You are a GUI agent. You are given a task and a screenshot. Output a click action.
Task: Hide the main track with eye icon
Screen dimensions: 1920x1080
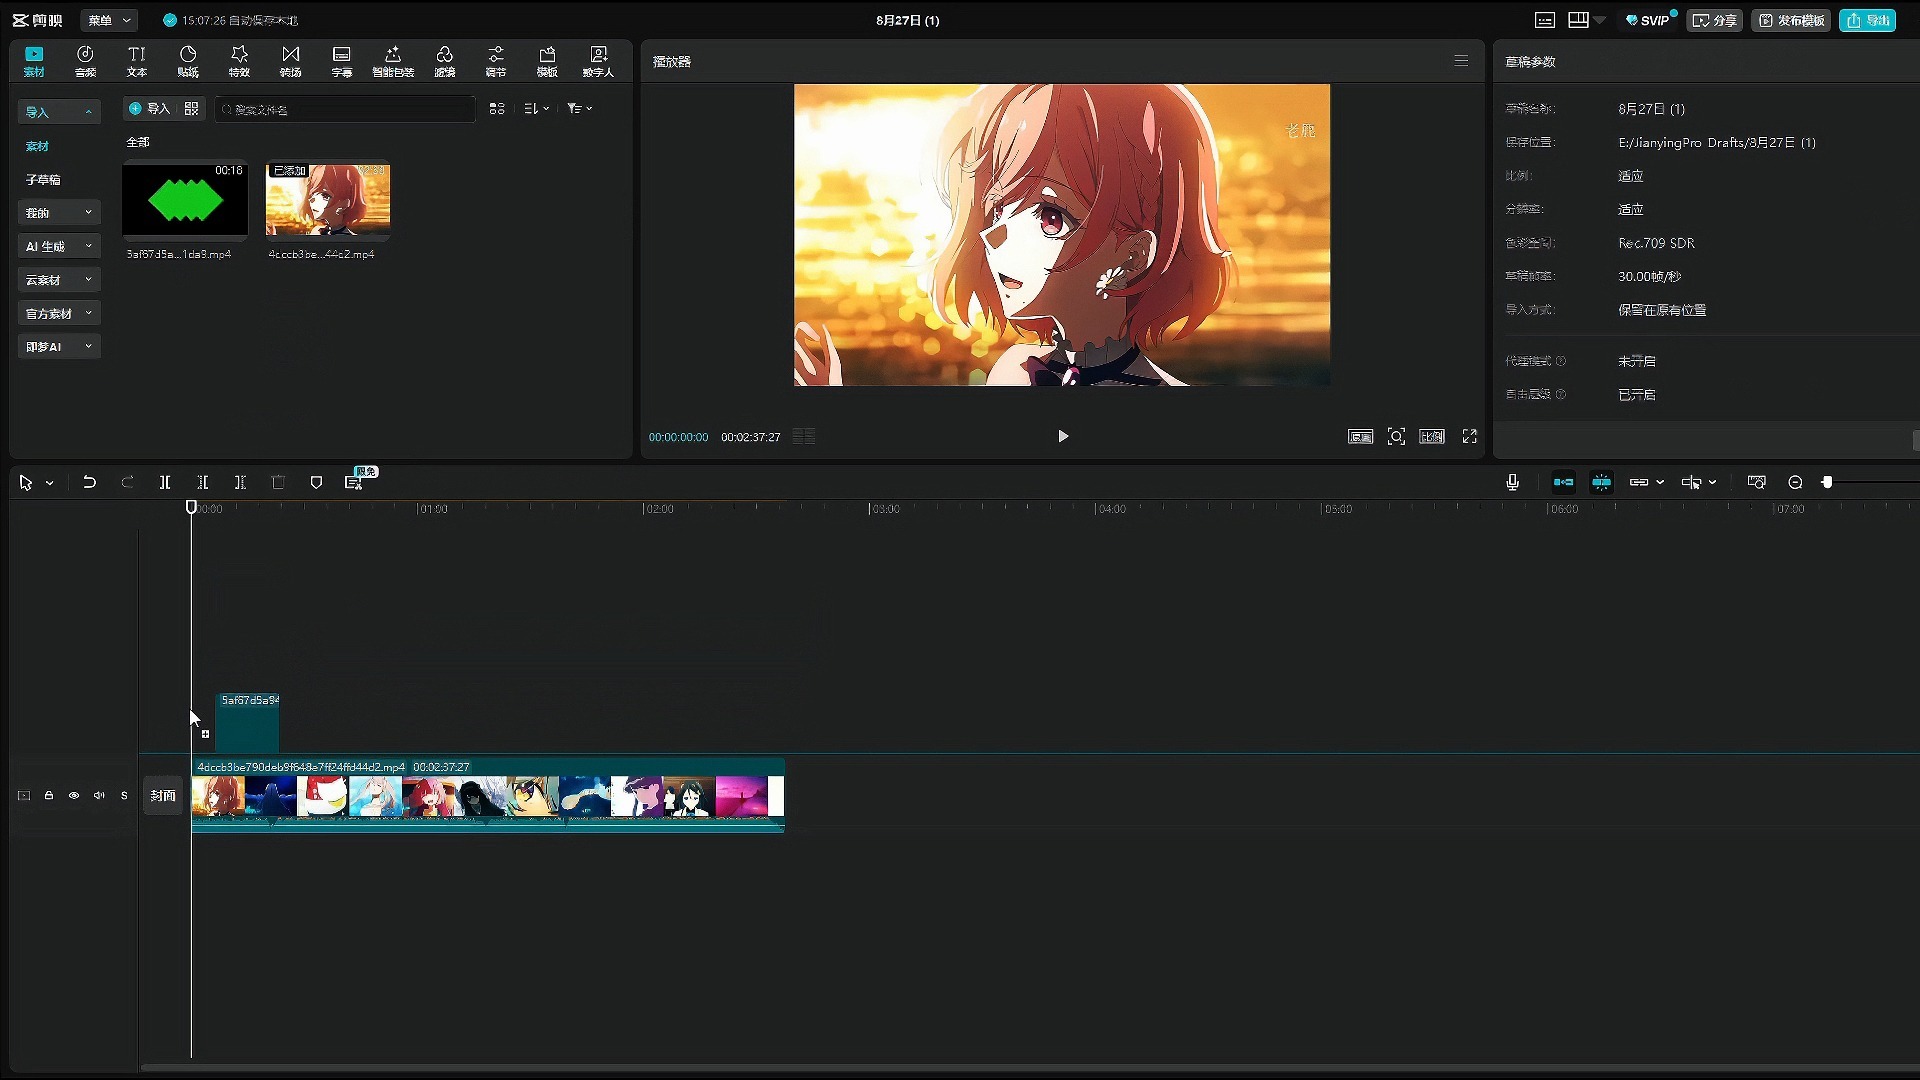pyautogui.click(x=73, y=795)
